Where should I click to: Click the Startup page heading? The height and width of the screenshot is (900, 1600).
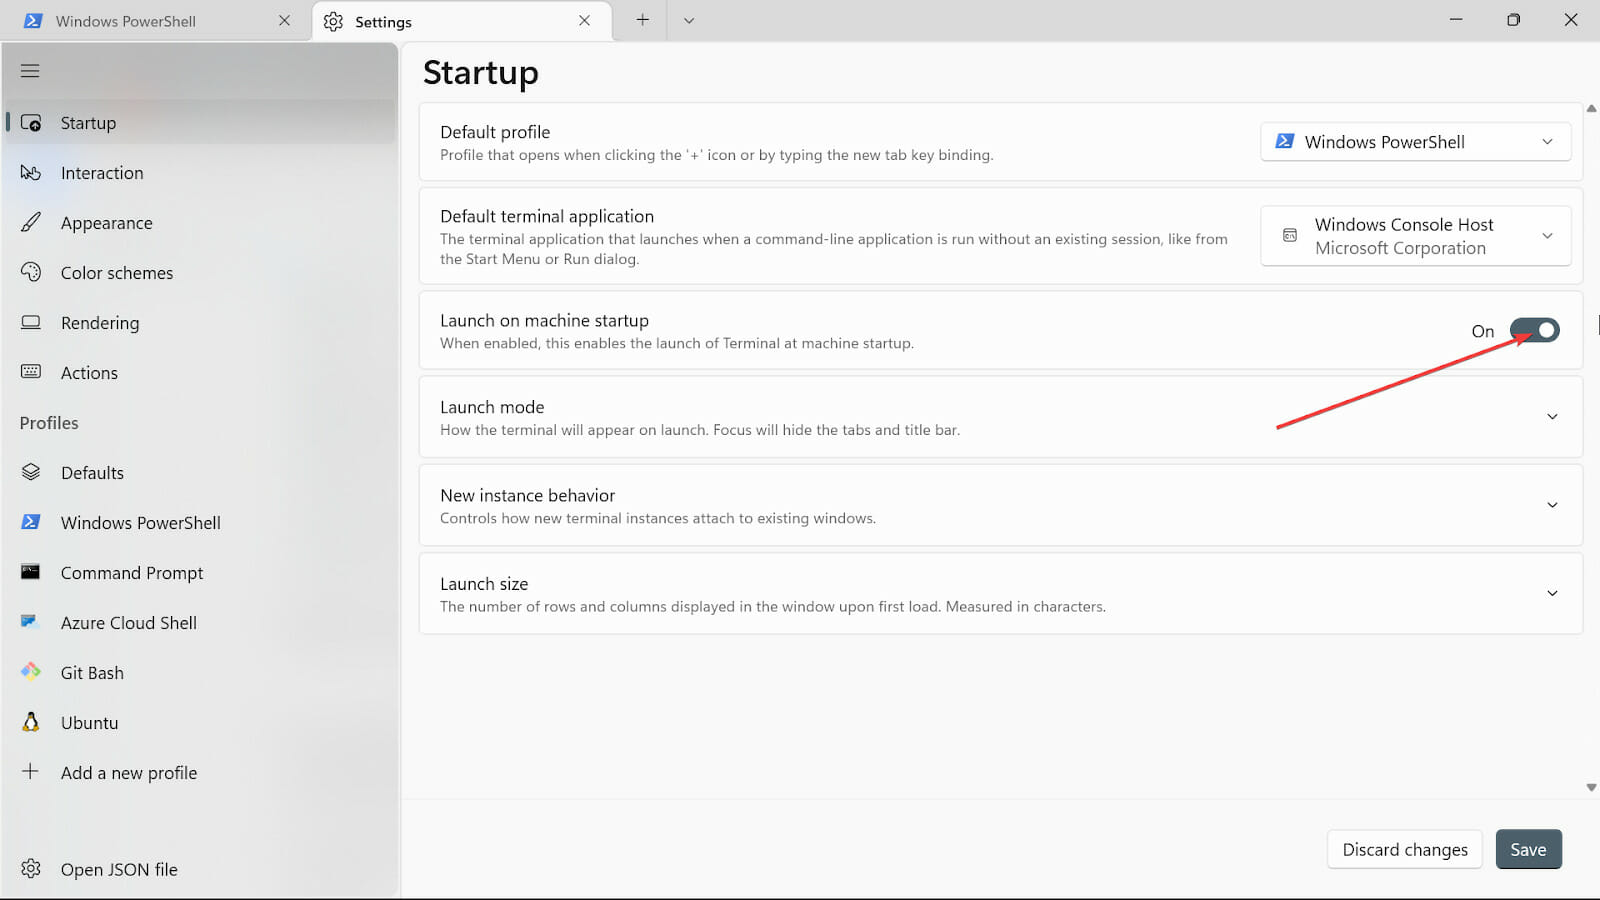click(480, 73)
